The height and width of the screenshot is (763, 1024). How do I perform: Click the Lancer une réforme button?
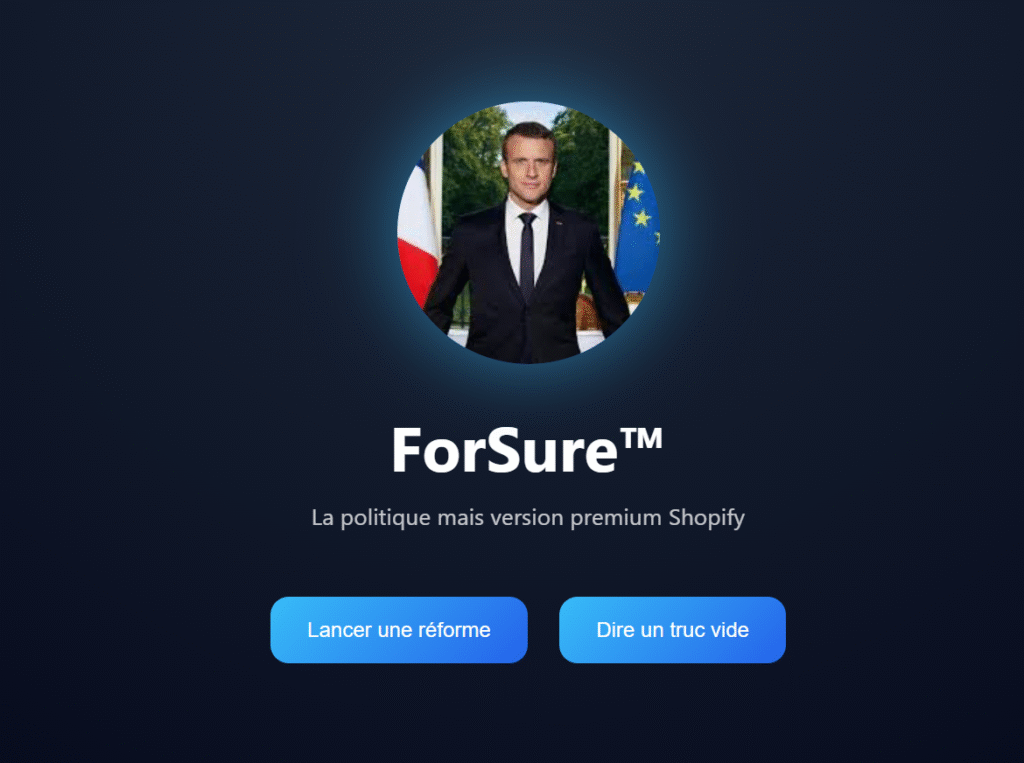point(398,630)
